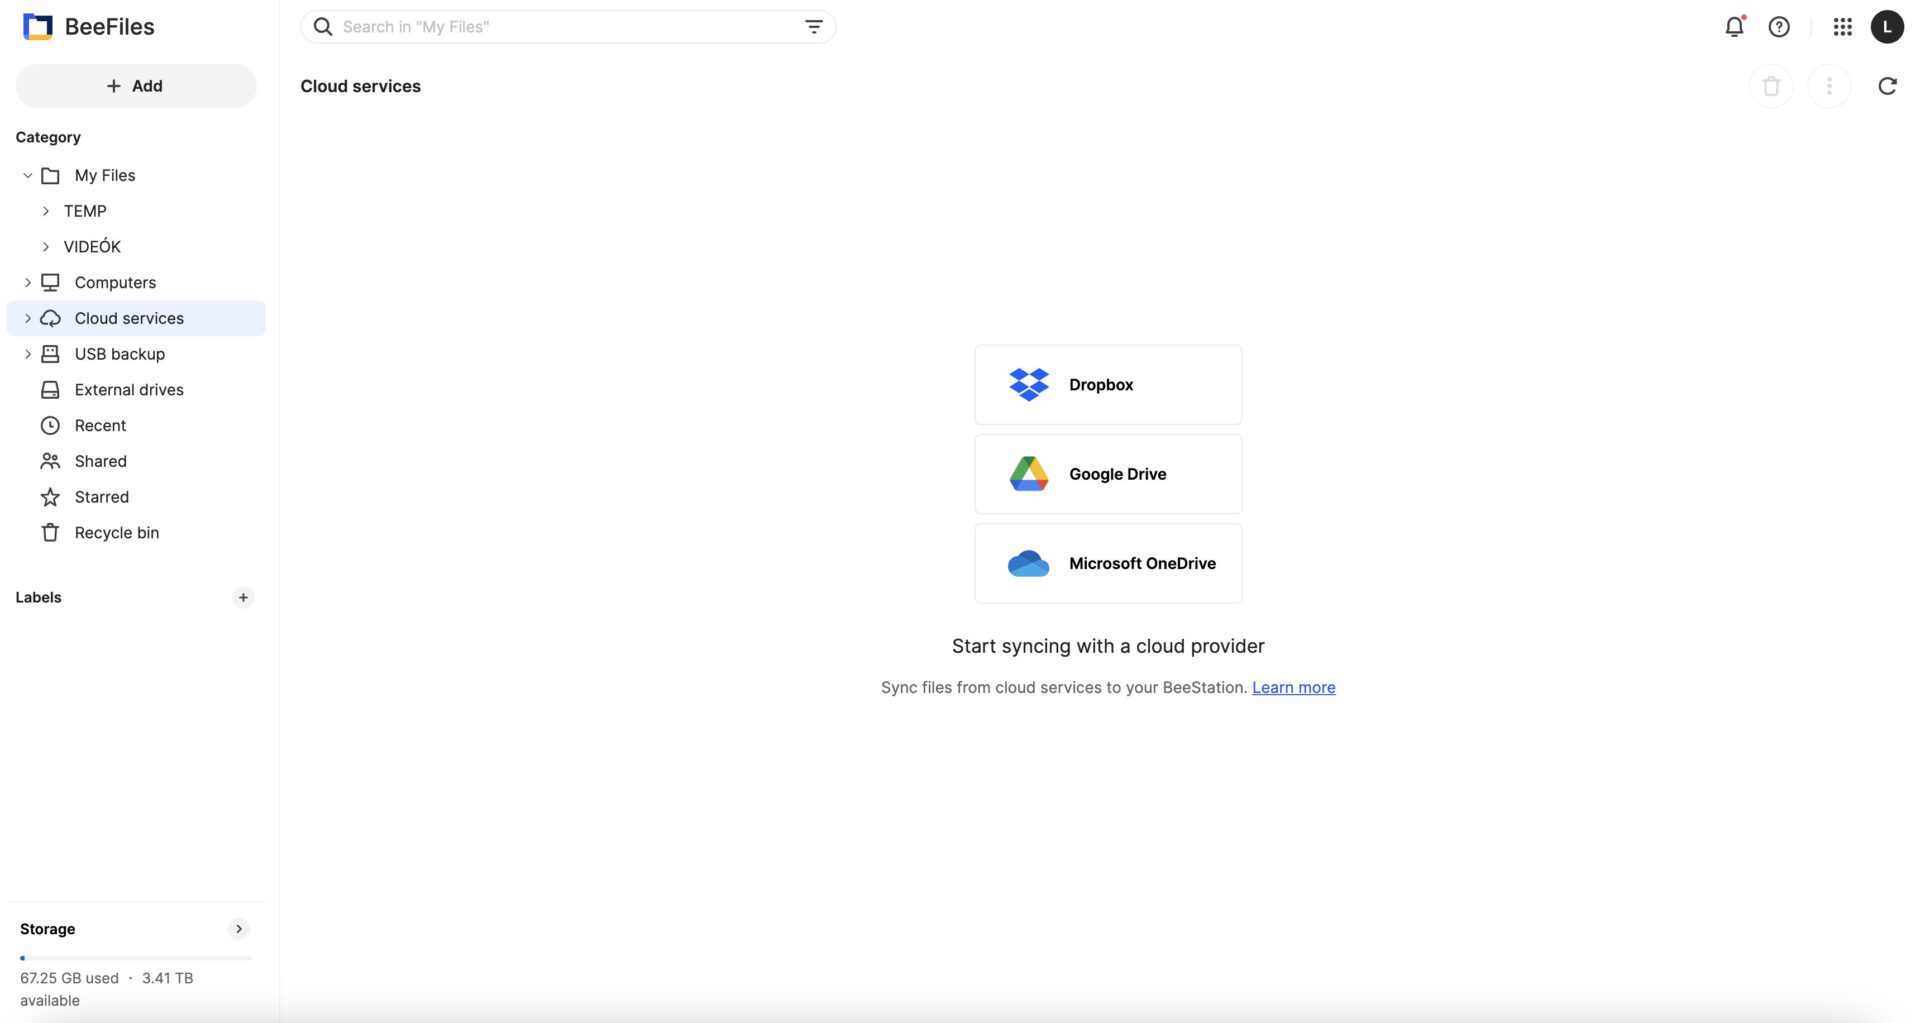Add a new label with plus icon
The height and width of the screenshot is (1023, 1920).
coord(243,598)
